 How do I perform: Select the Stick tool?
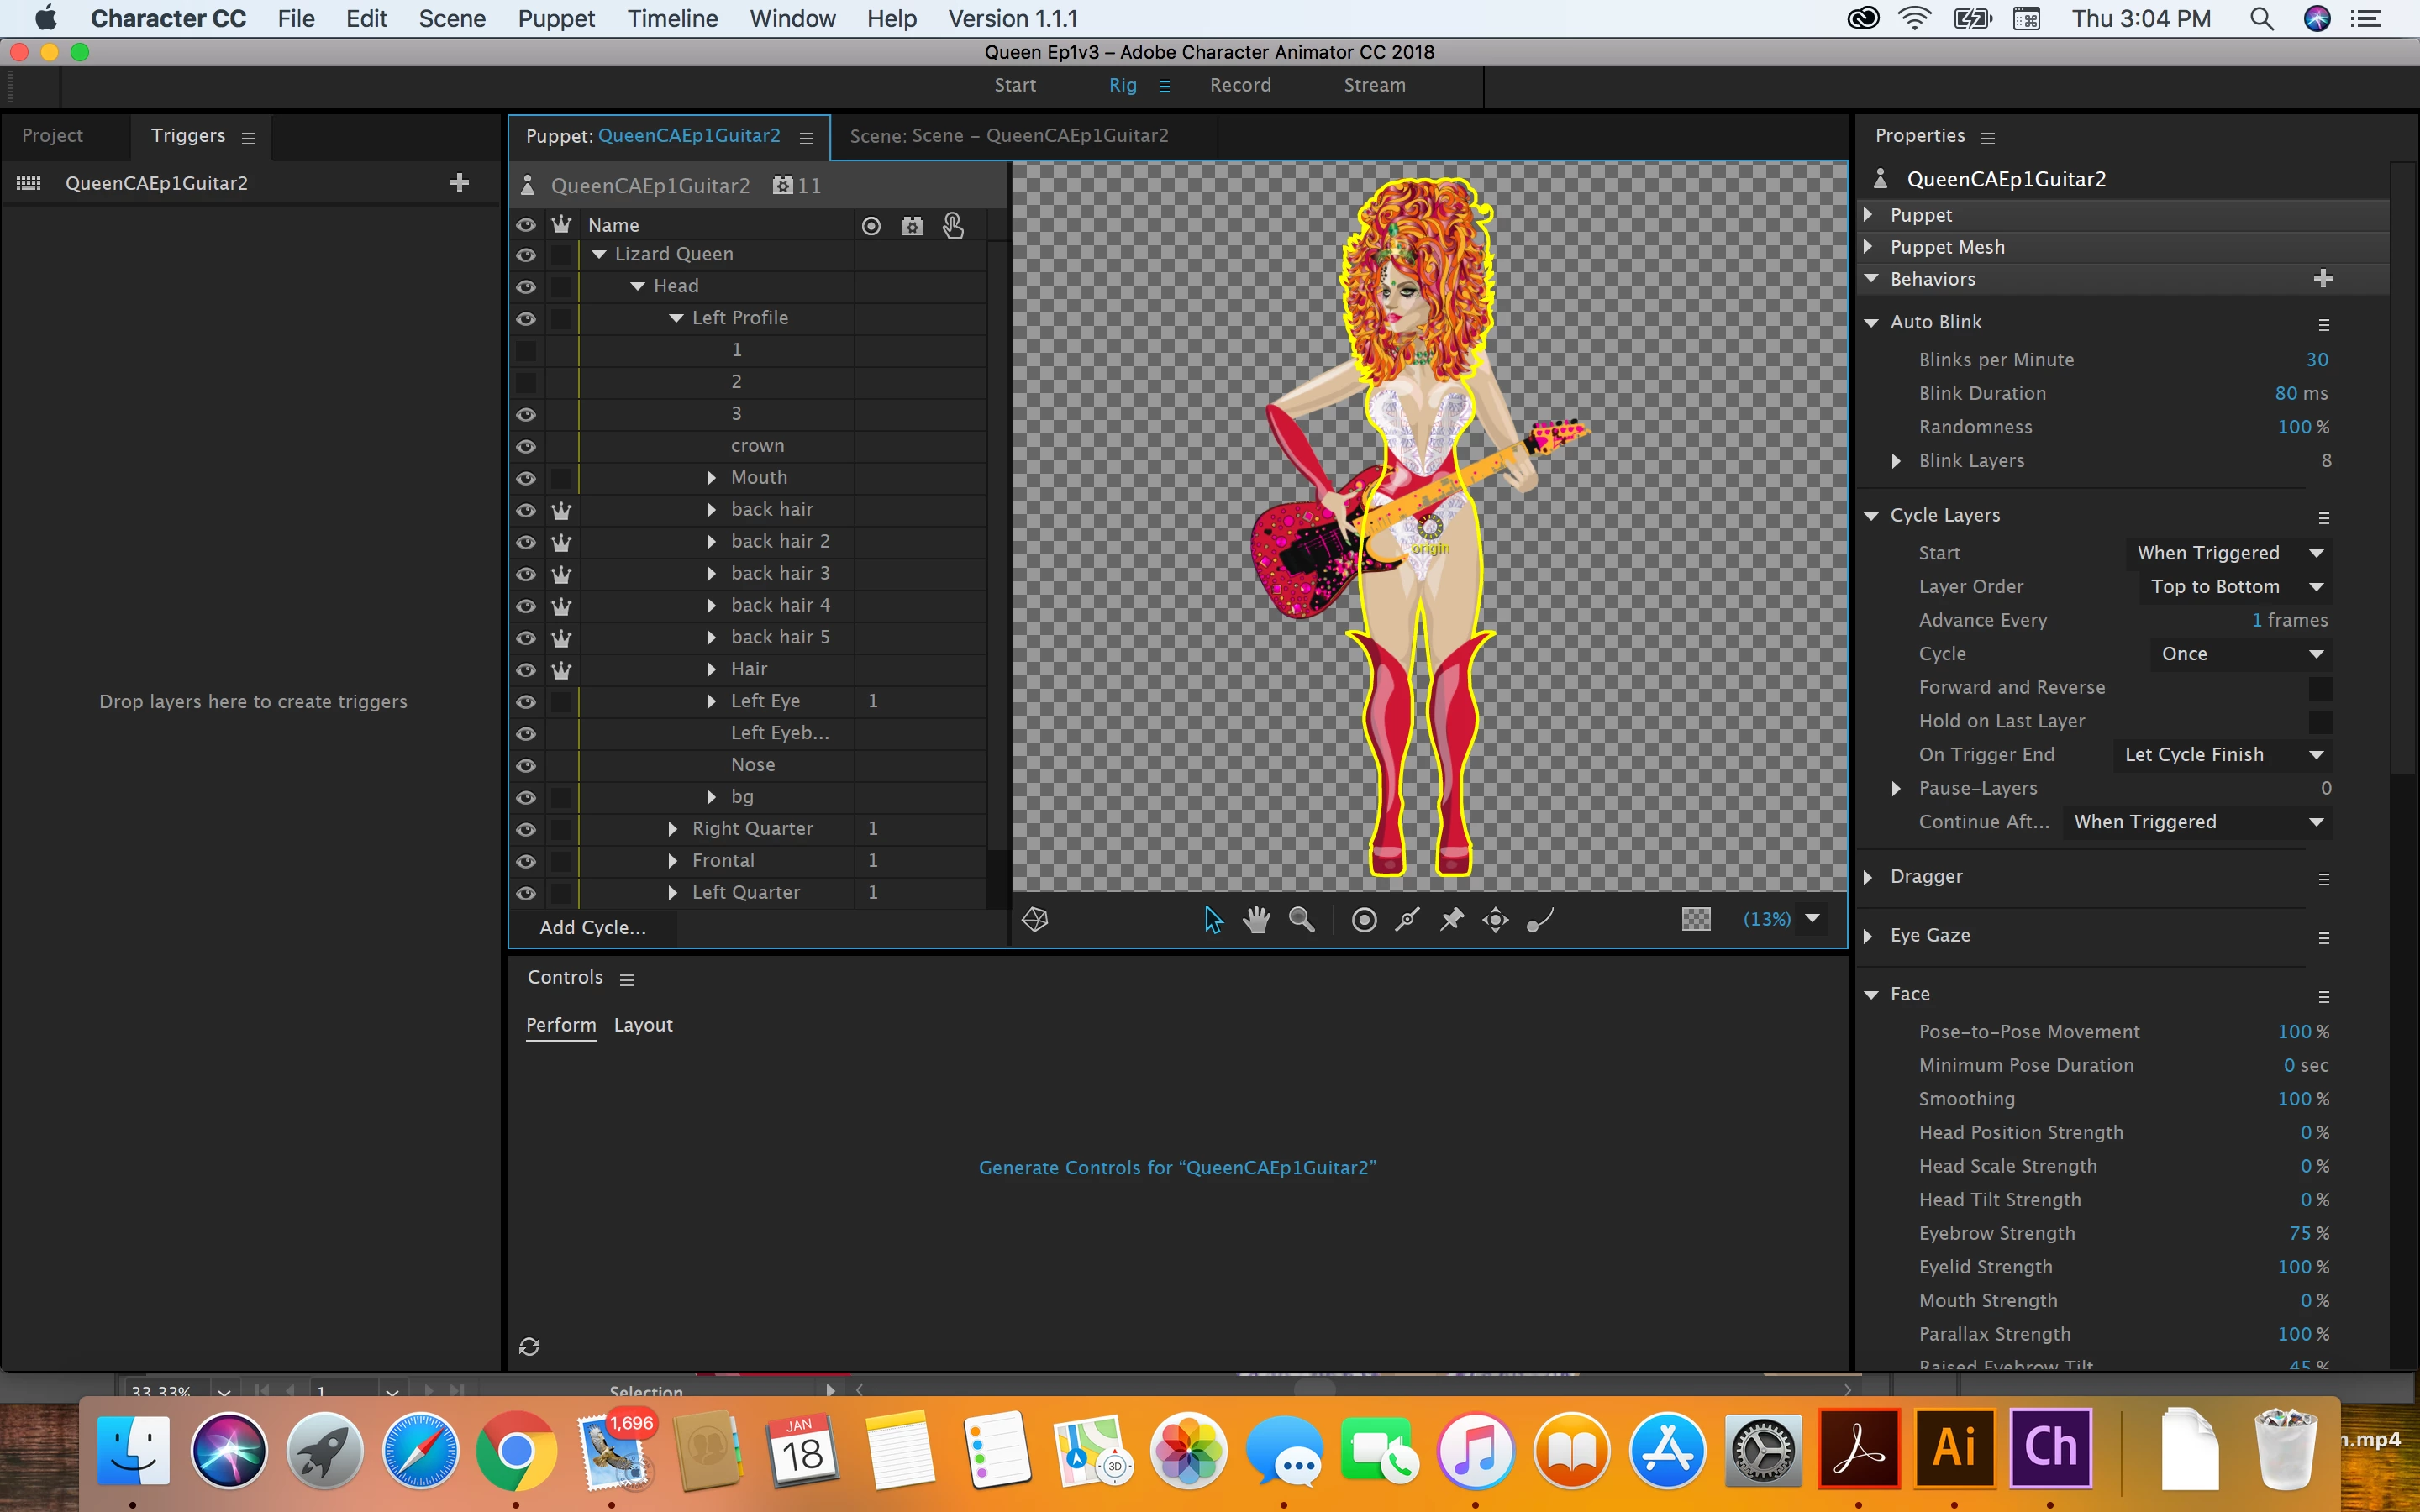(1408, 919)
